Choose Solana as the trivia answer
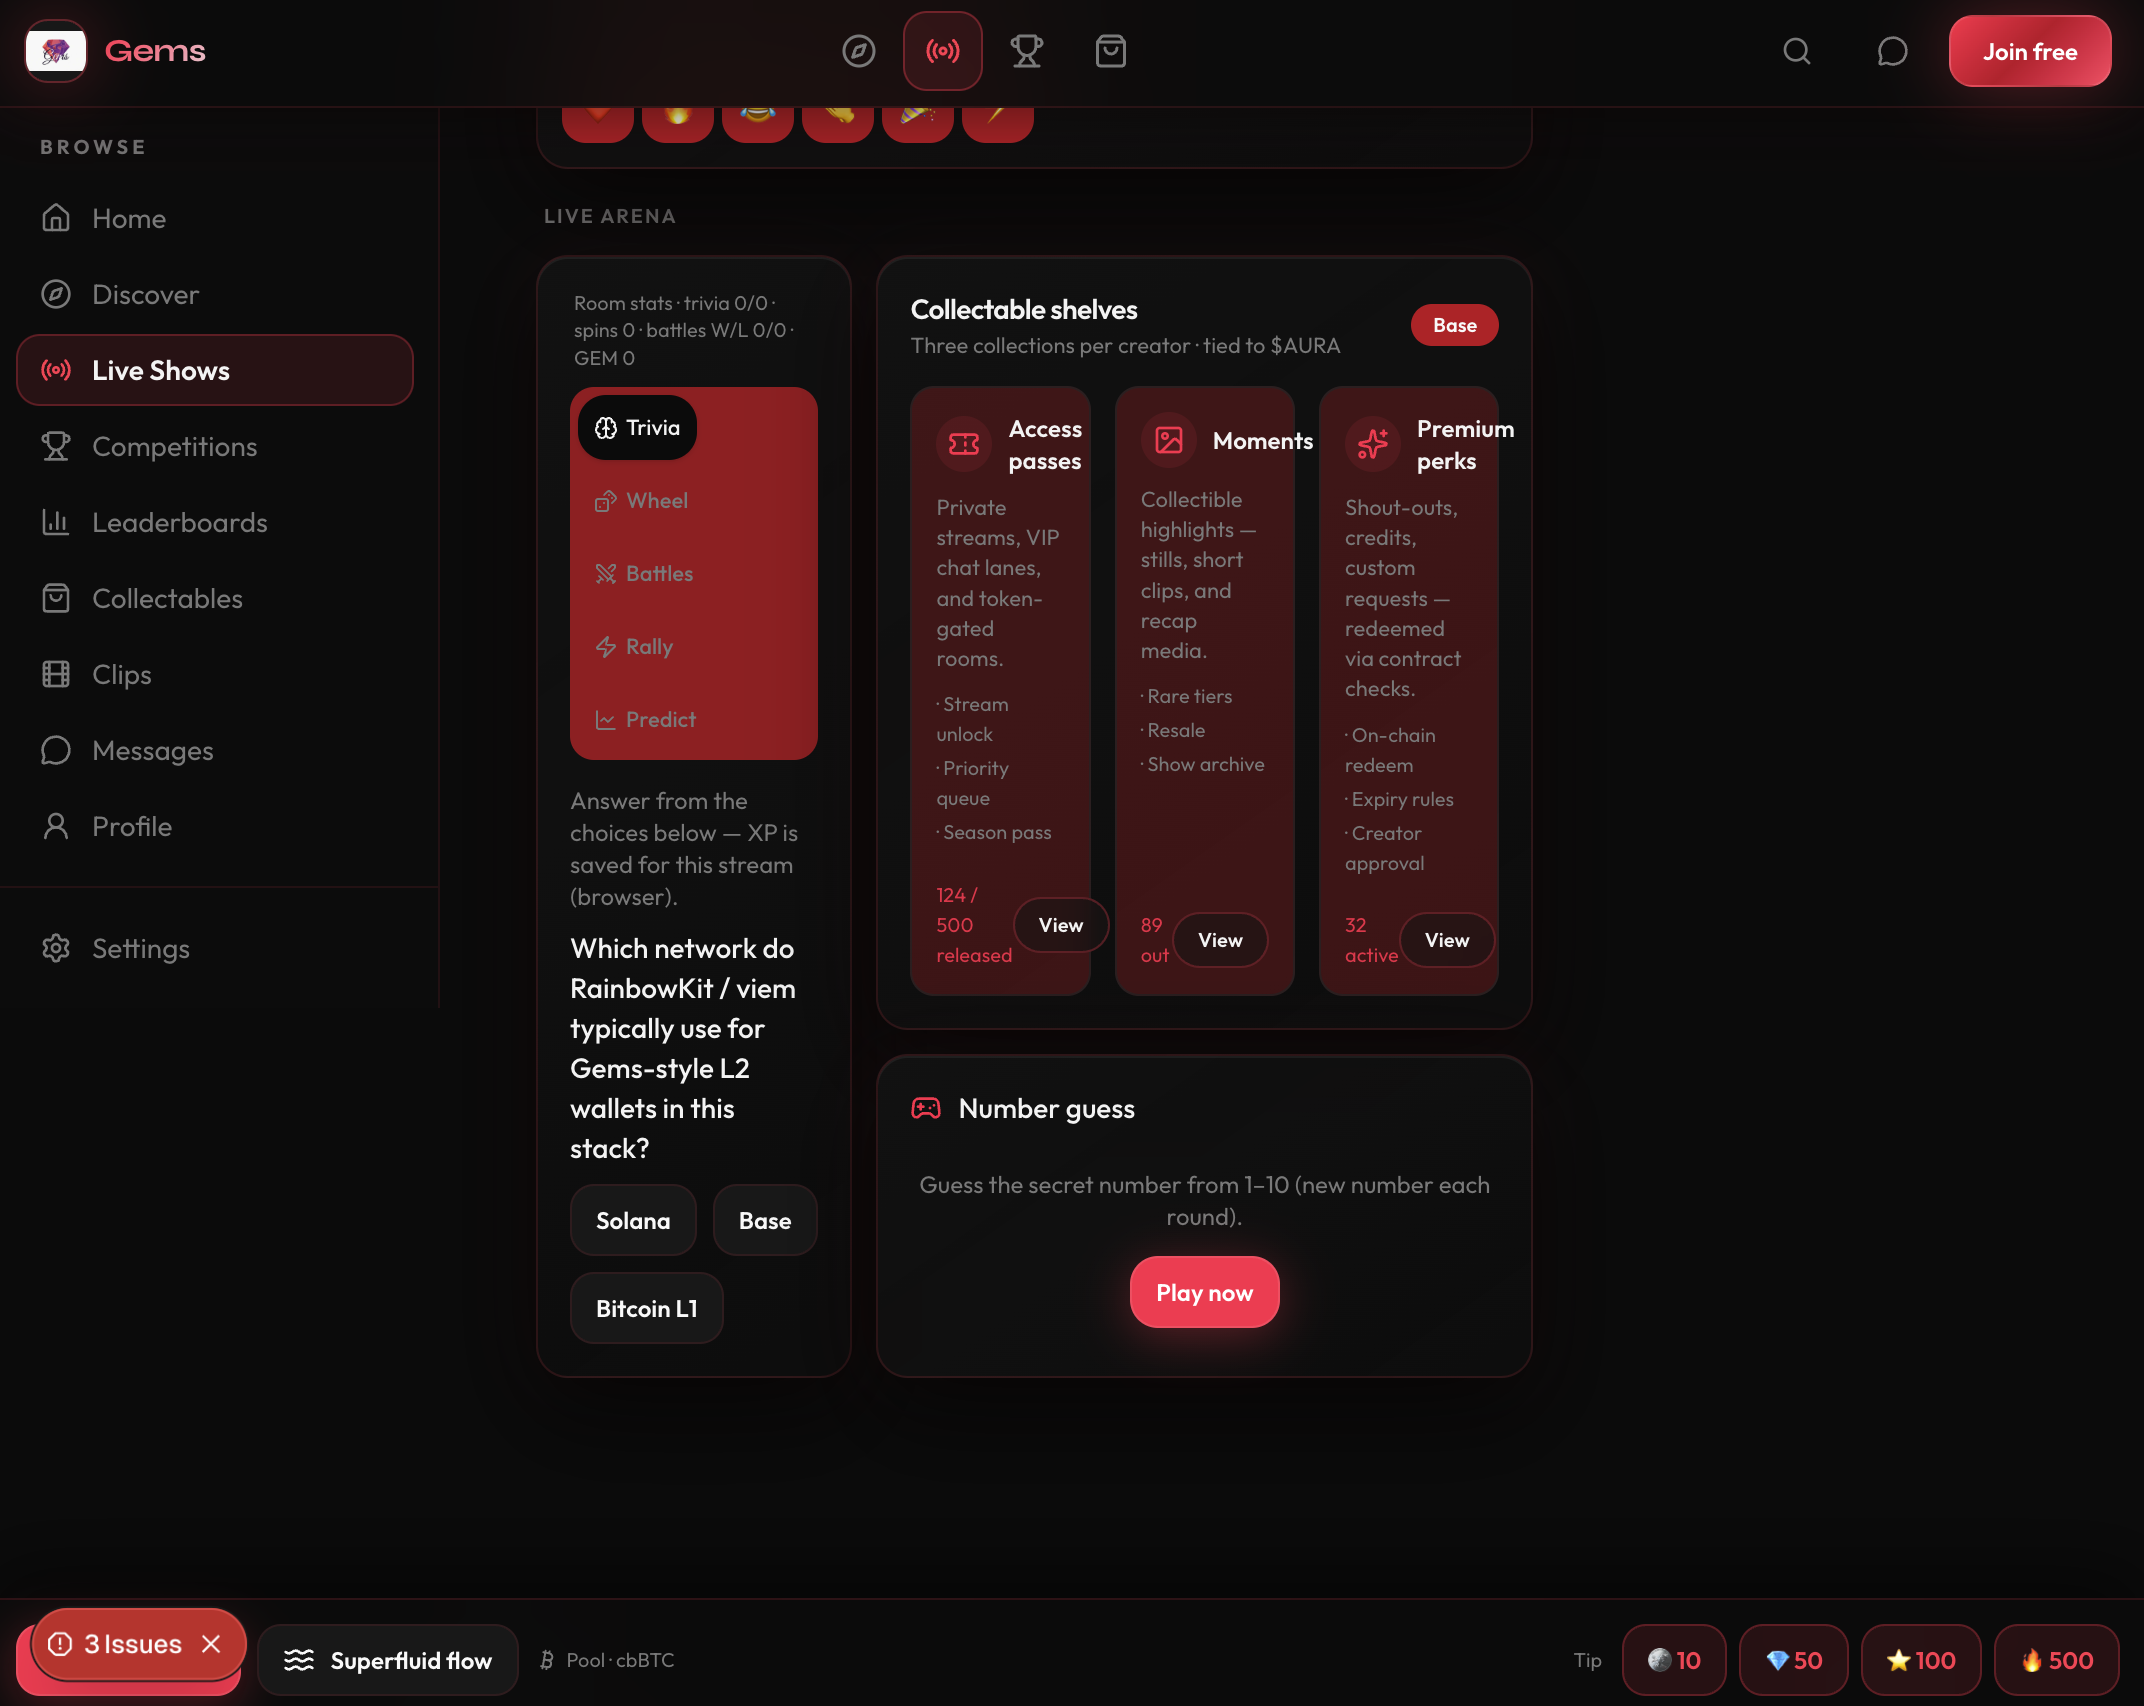This screenshot has width=2144, height=1706. click(x=632, y=1220)
